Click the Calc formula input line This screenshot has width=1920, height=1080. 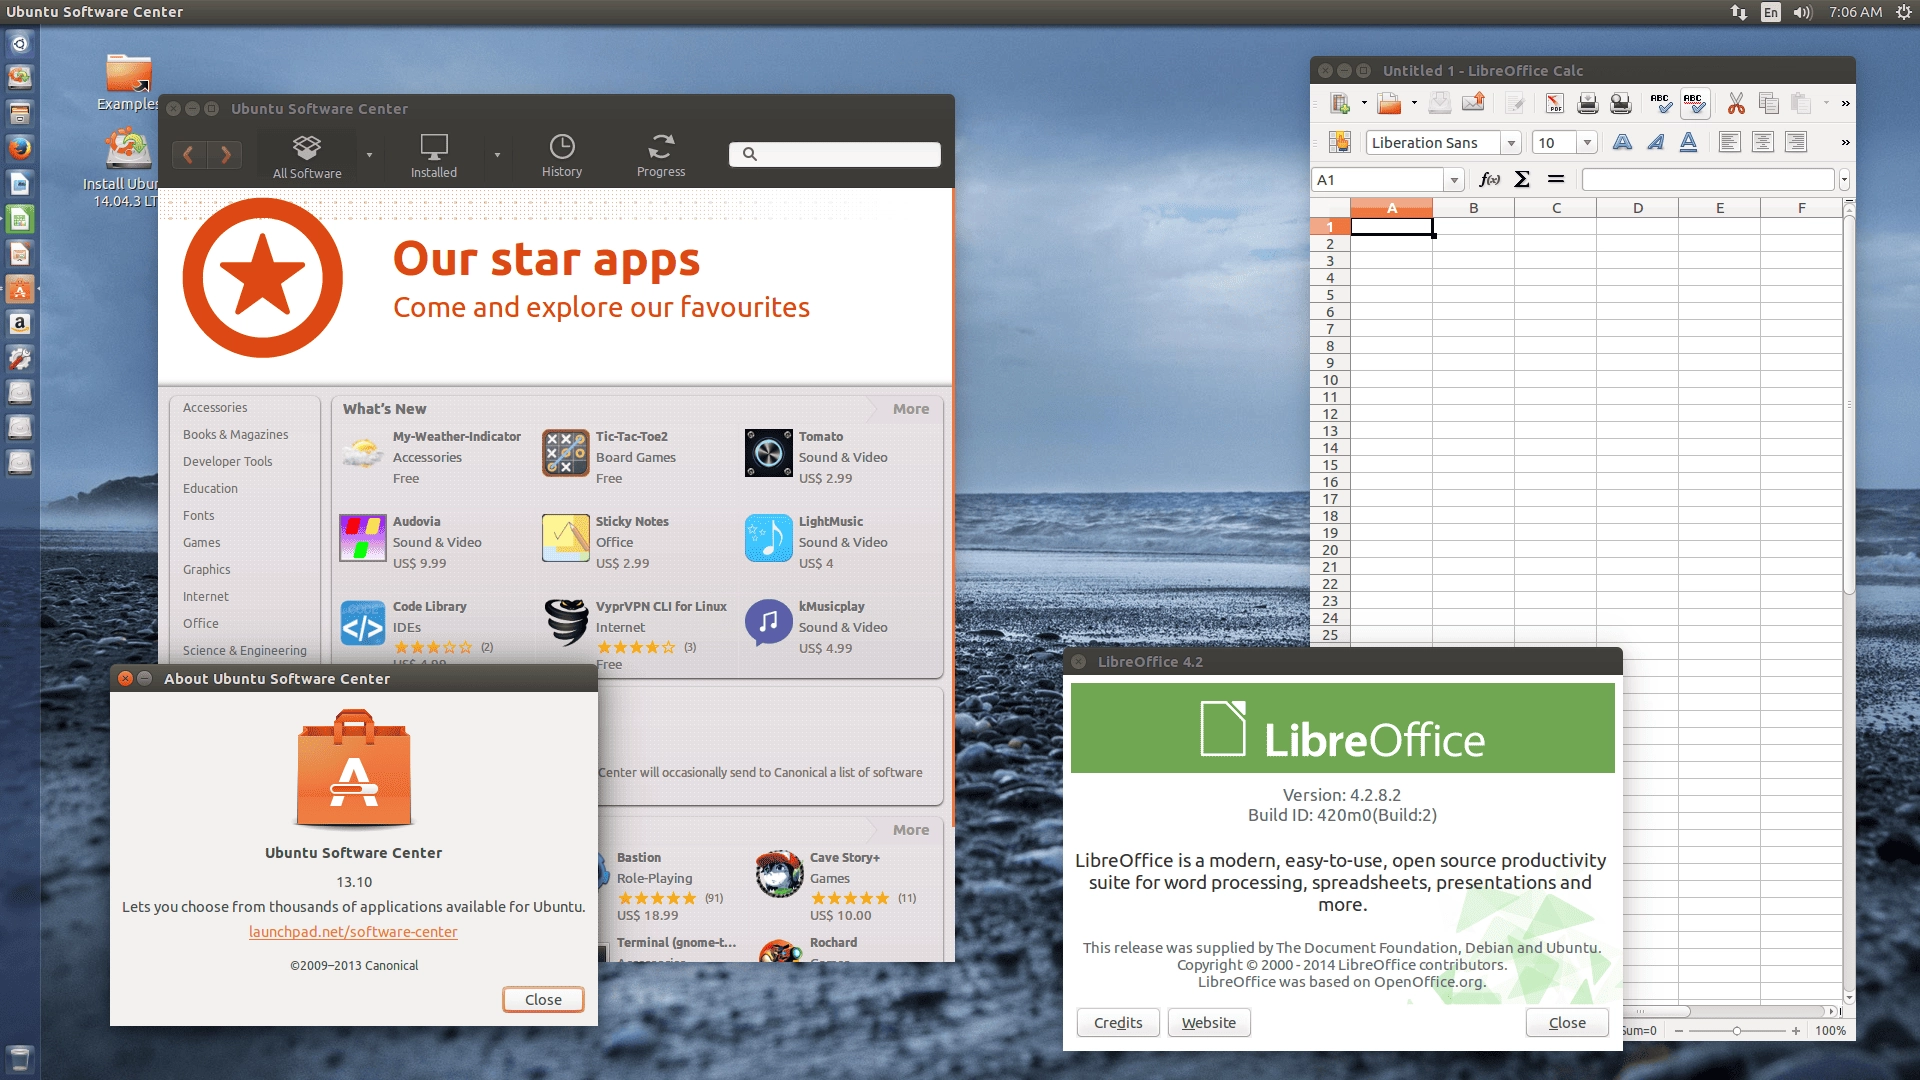tap(1708, 180)
